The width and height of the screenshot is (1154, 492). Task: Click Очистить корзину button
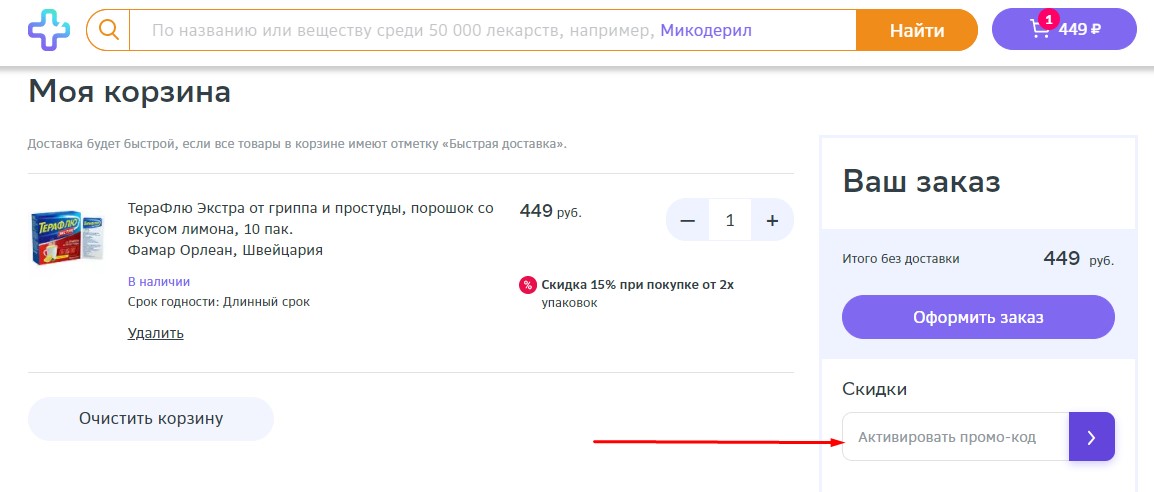click(x=151, y=419)
